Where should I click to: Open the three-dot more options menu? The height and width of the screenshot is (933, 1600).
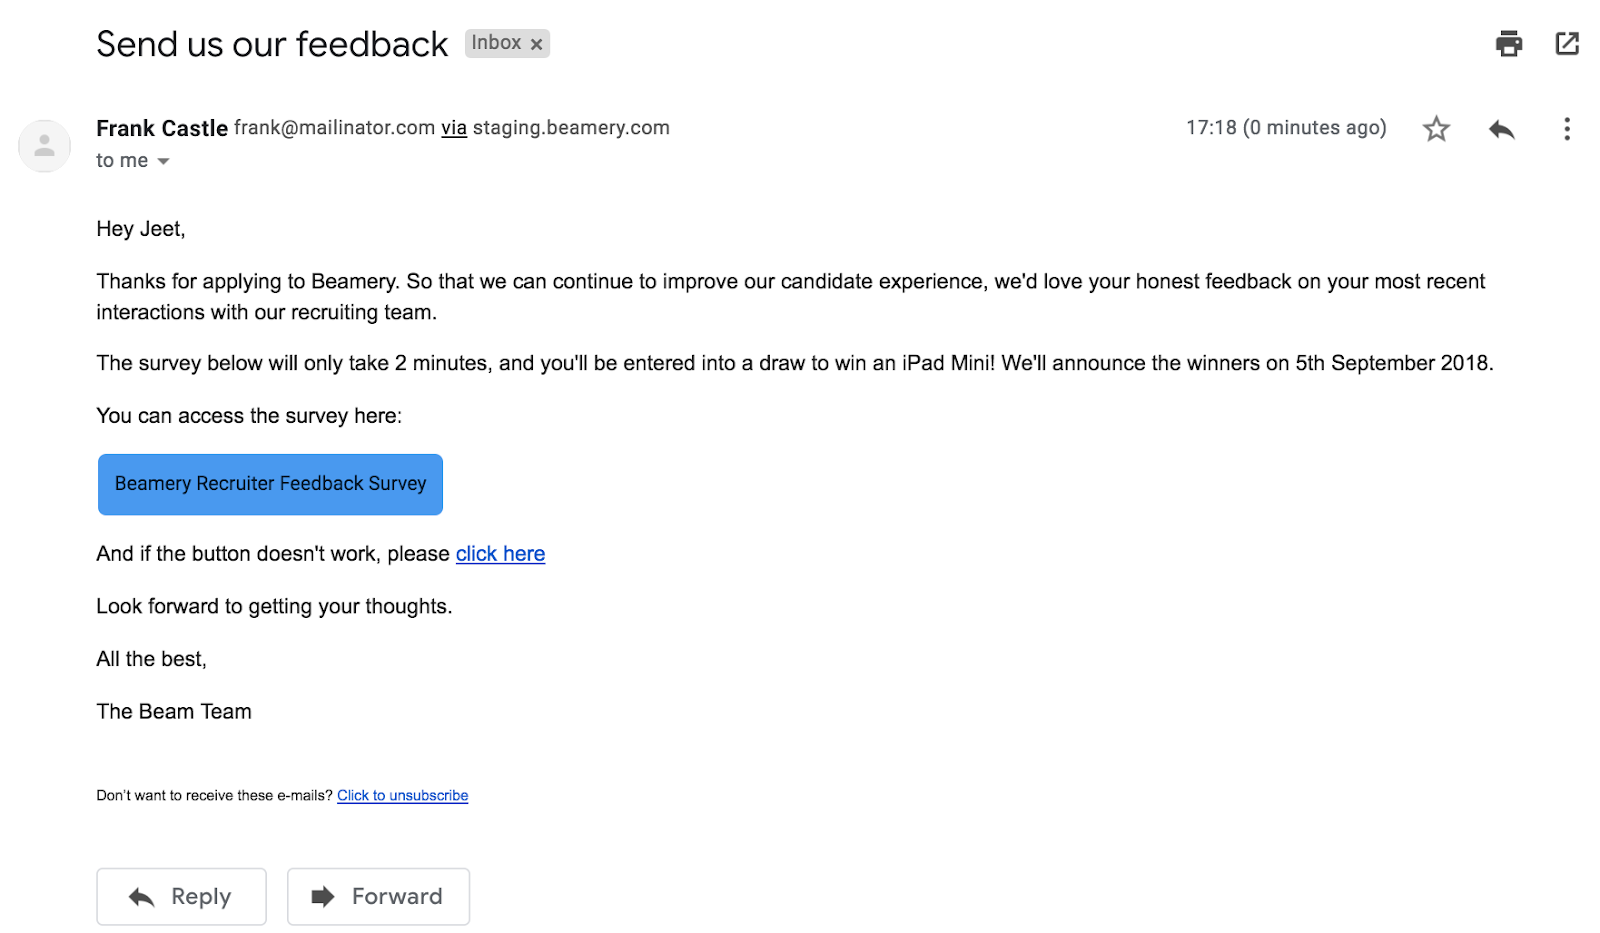[1566, 129]
